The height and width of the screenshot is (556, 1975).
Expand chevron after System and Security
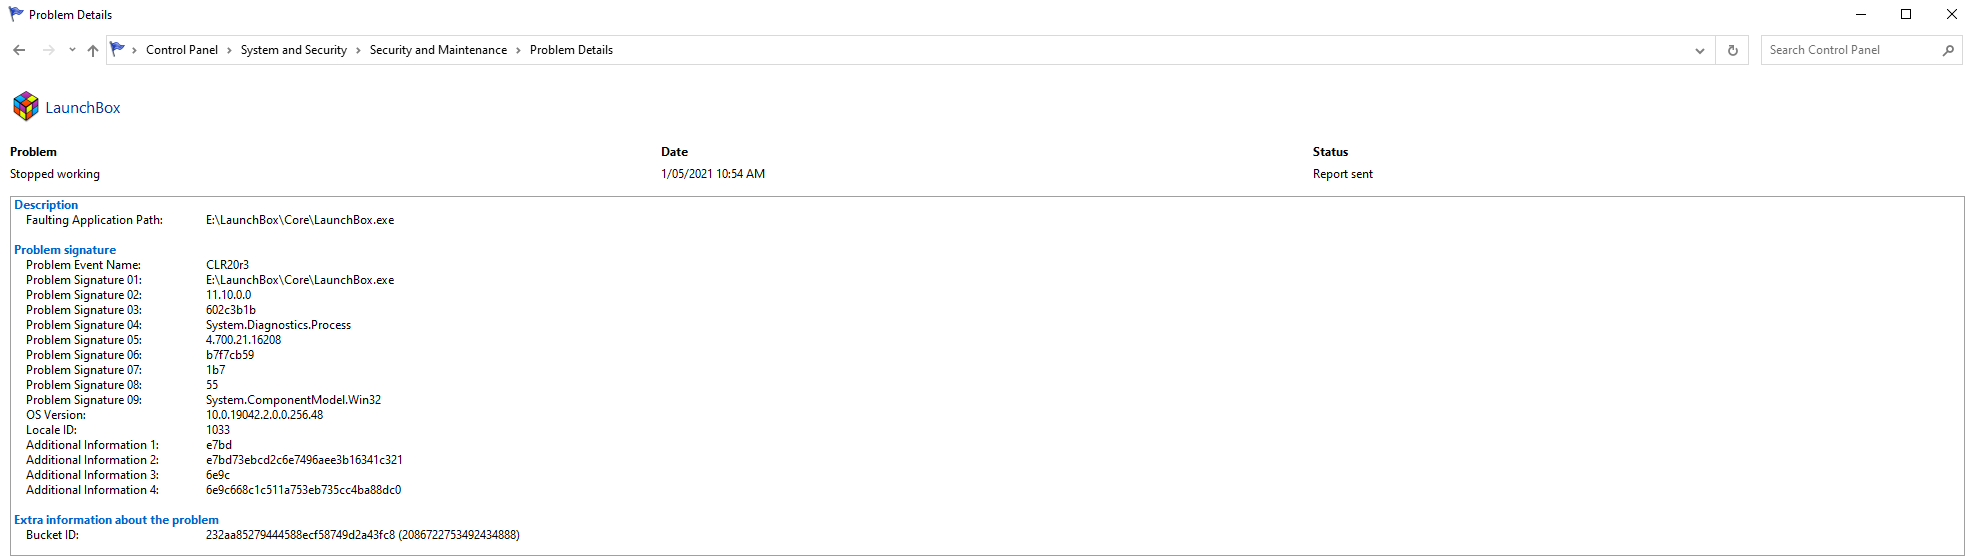point(358,50)
